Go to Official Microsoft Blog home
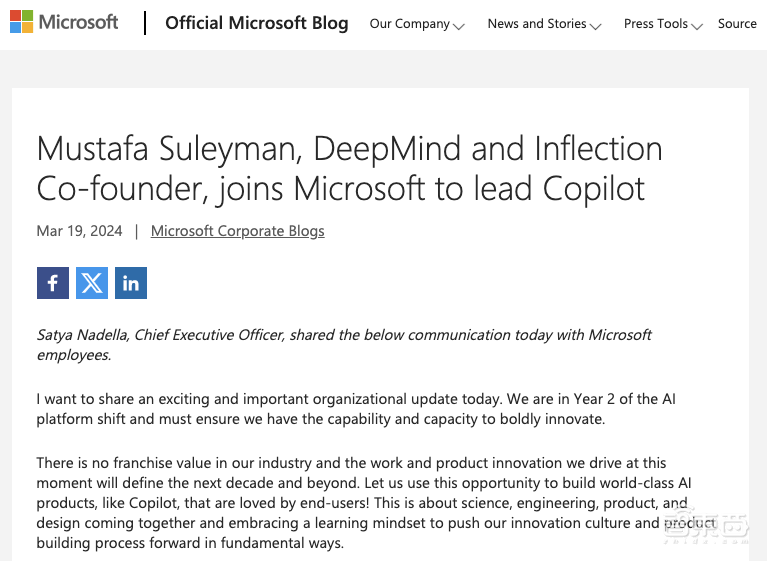This screenshot has height=561, width=767. tap(257, 23)
